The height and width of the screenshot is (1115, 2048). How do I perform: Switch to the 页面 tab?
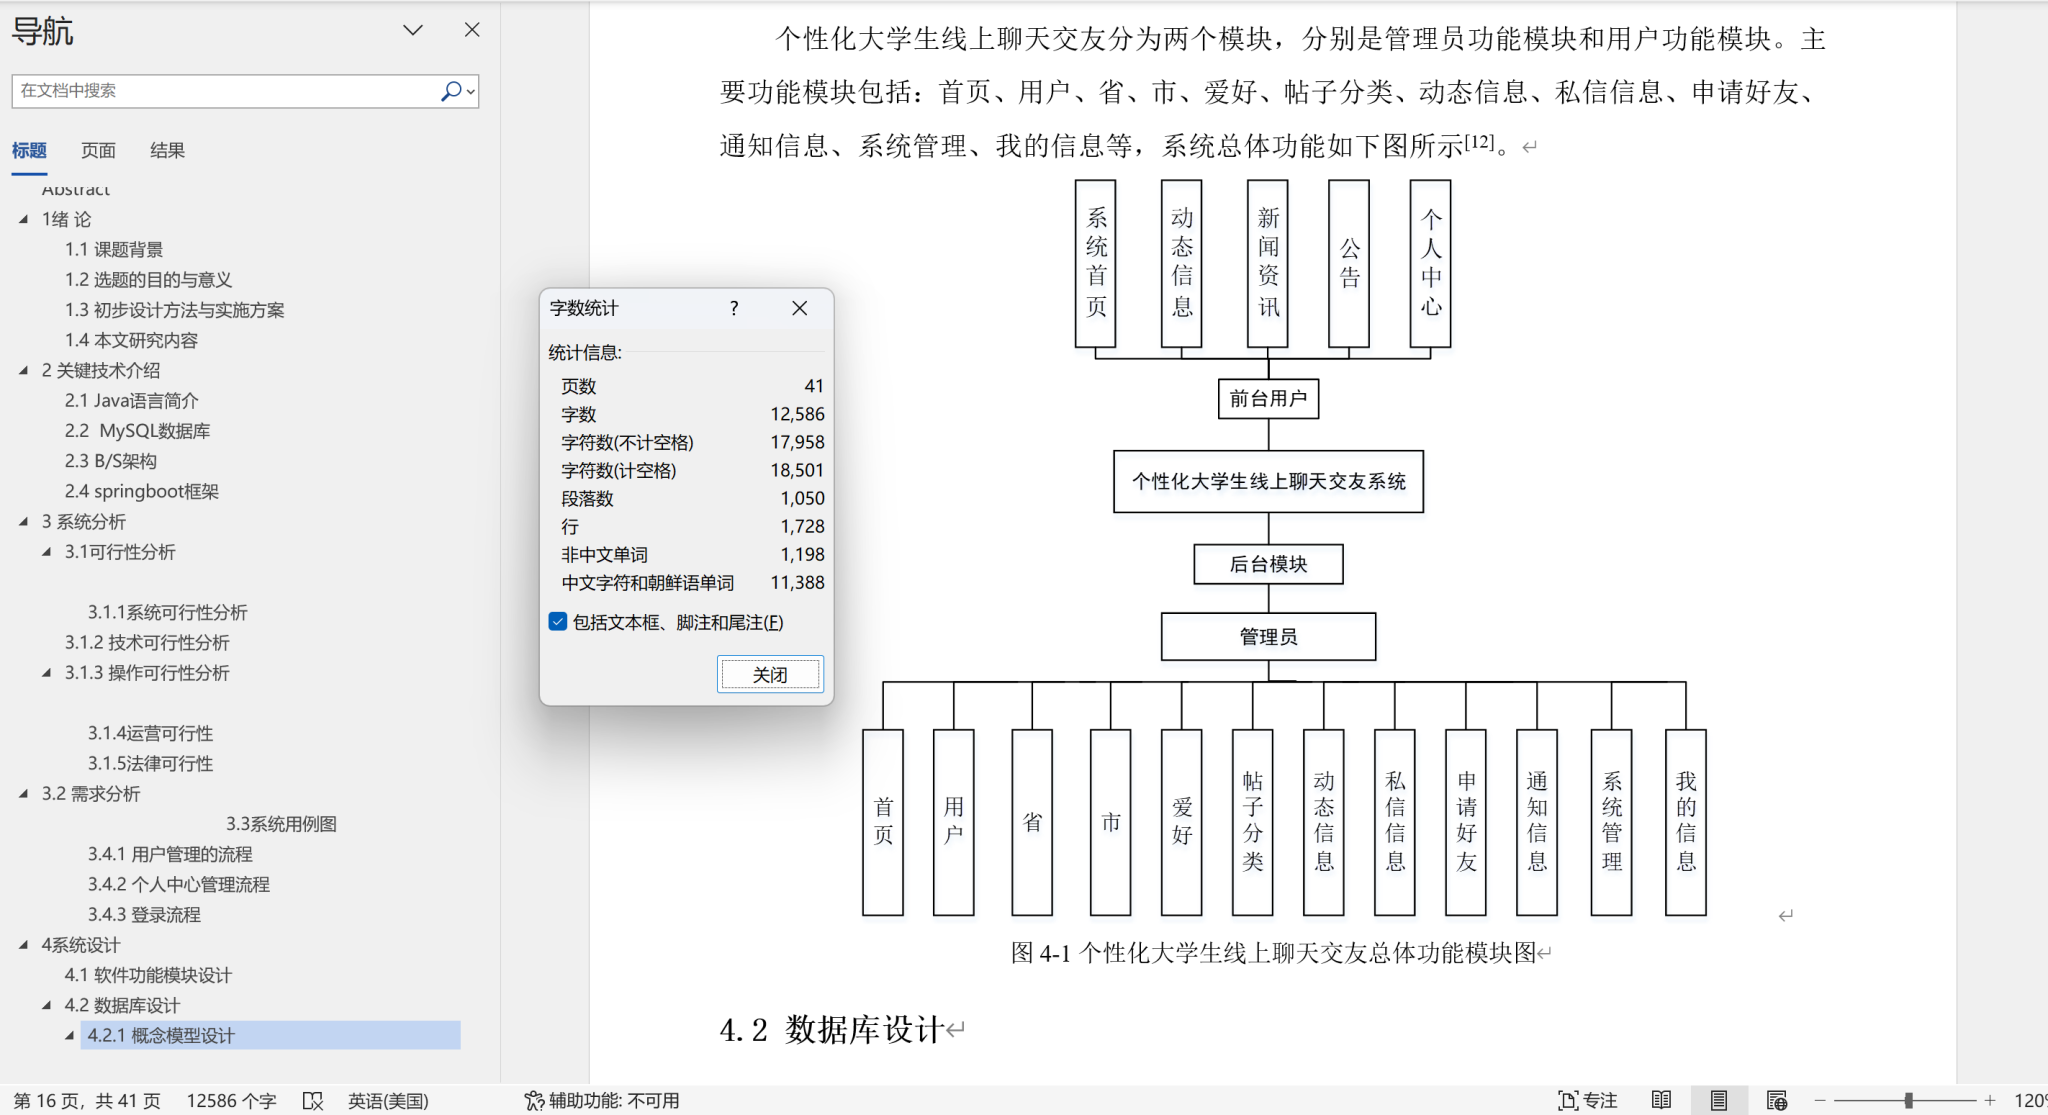click(97, 150)
